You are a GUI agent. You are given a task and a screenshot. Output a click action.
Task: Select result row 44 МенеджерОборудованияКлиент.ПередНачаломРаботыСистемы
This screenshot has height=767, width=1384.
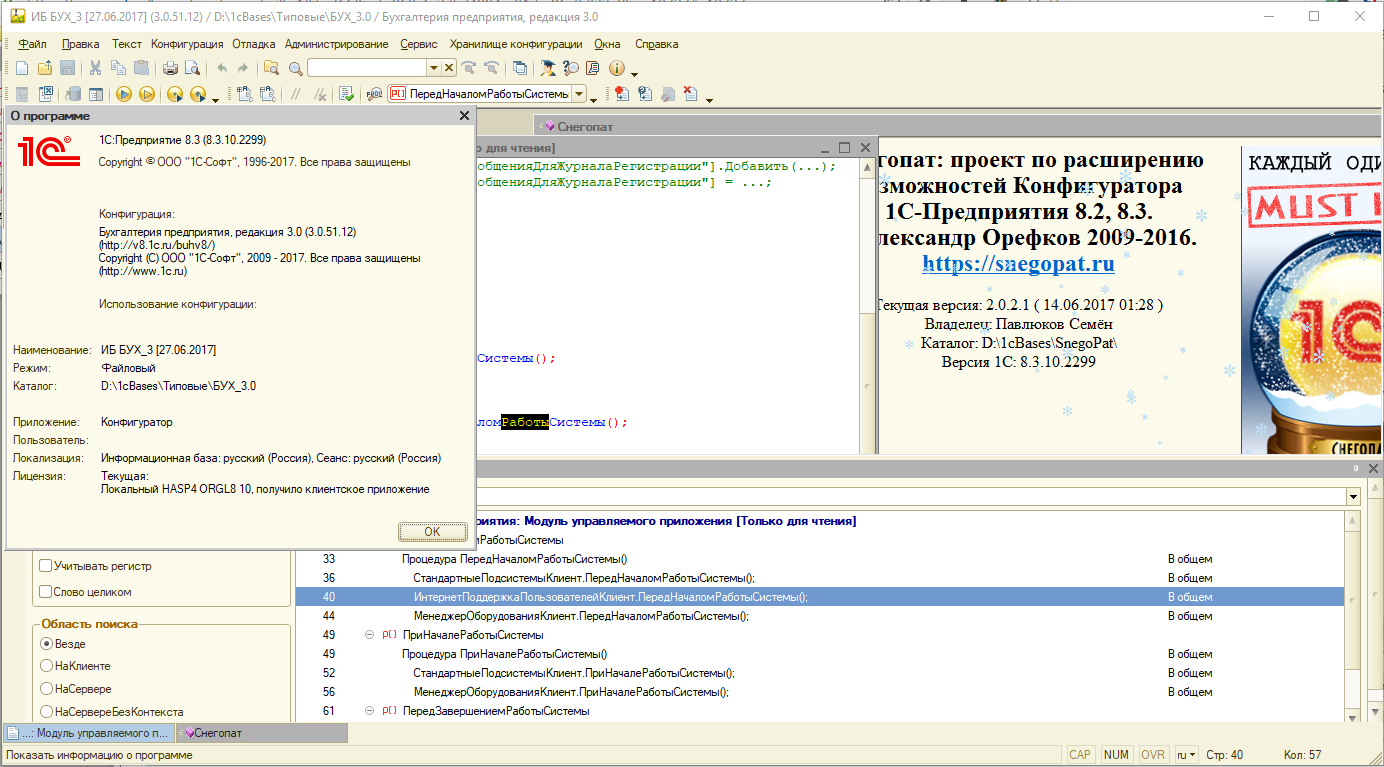tap(820, 616)
